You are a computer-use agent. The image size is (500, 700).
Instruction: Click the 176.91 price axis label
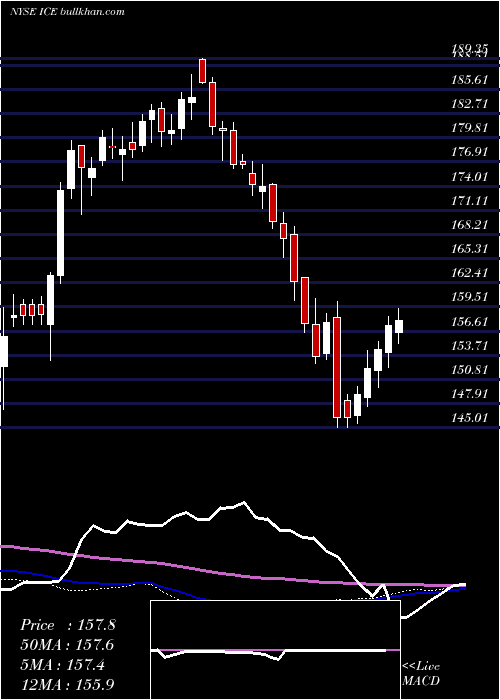pos(470,153)
